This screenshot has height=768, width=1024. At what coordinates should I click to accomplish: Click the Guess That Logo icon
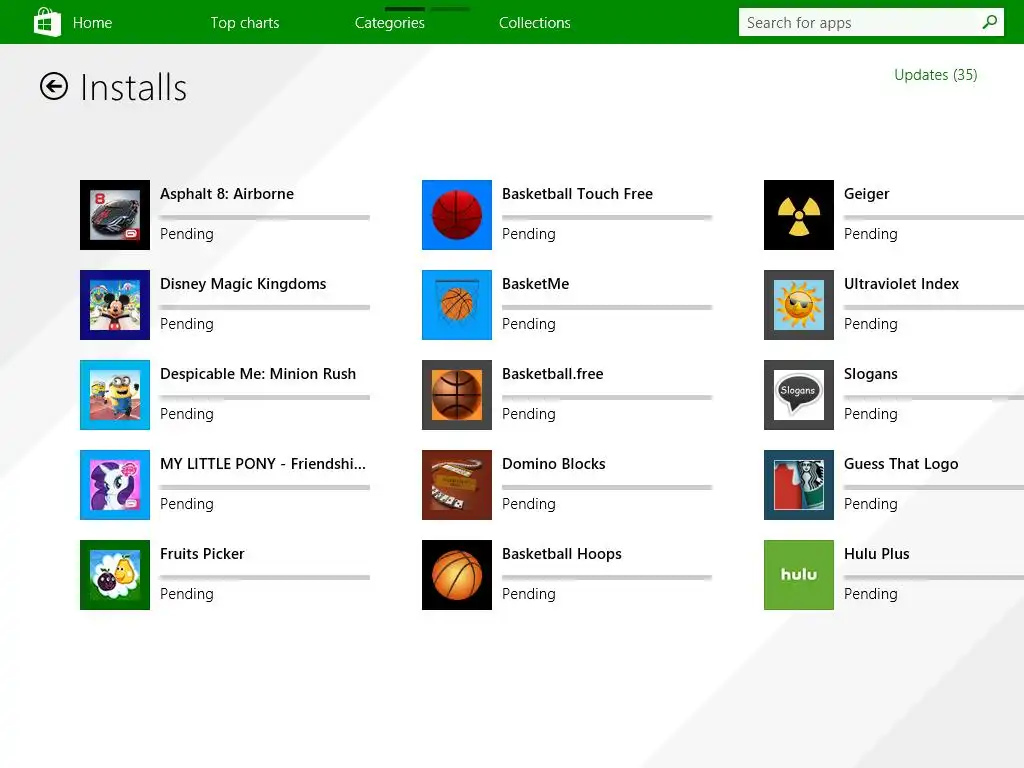799,485
